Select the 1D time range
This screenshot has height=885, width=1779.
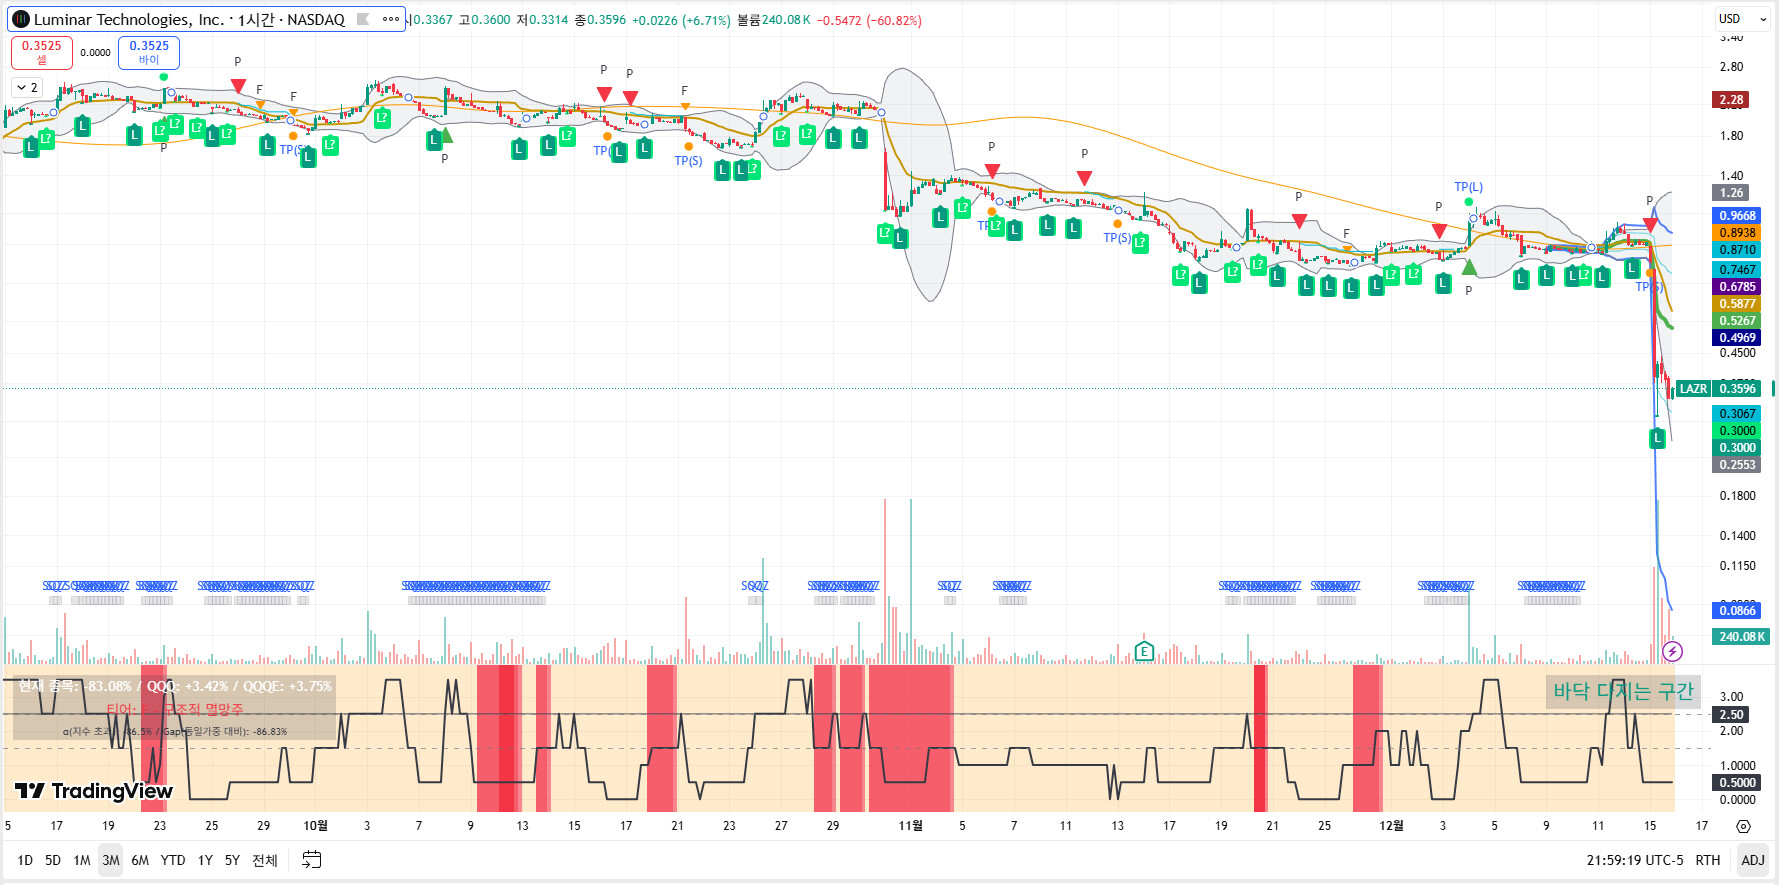[25, 860]
